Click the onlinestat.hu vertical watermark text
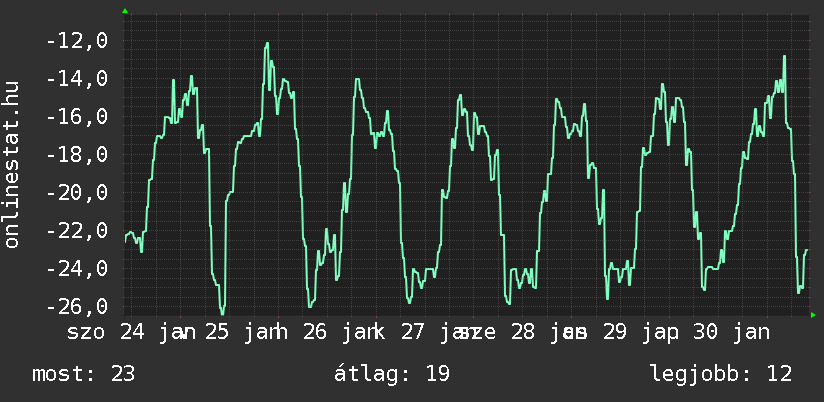Viewport: 824px width, 402px height. pyautogui.click(x=13, y=164)
